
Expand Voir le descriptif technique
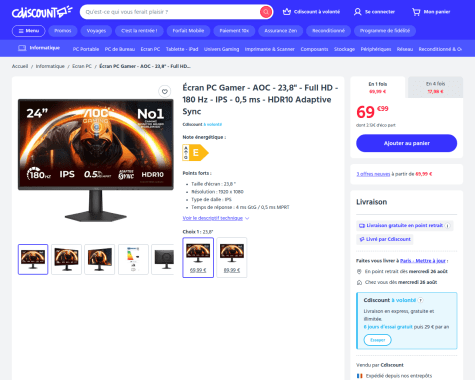(216, 218)
